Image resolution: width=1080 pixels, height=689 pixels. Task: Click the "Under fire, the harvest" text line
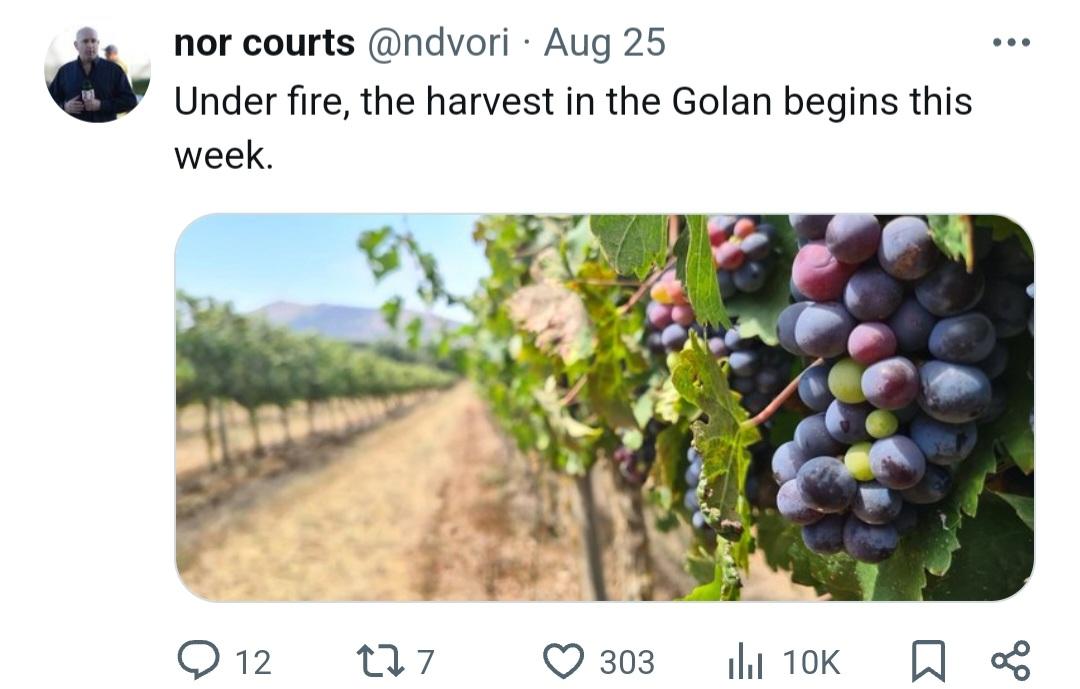click(x=364, y=101)
